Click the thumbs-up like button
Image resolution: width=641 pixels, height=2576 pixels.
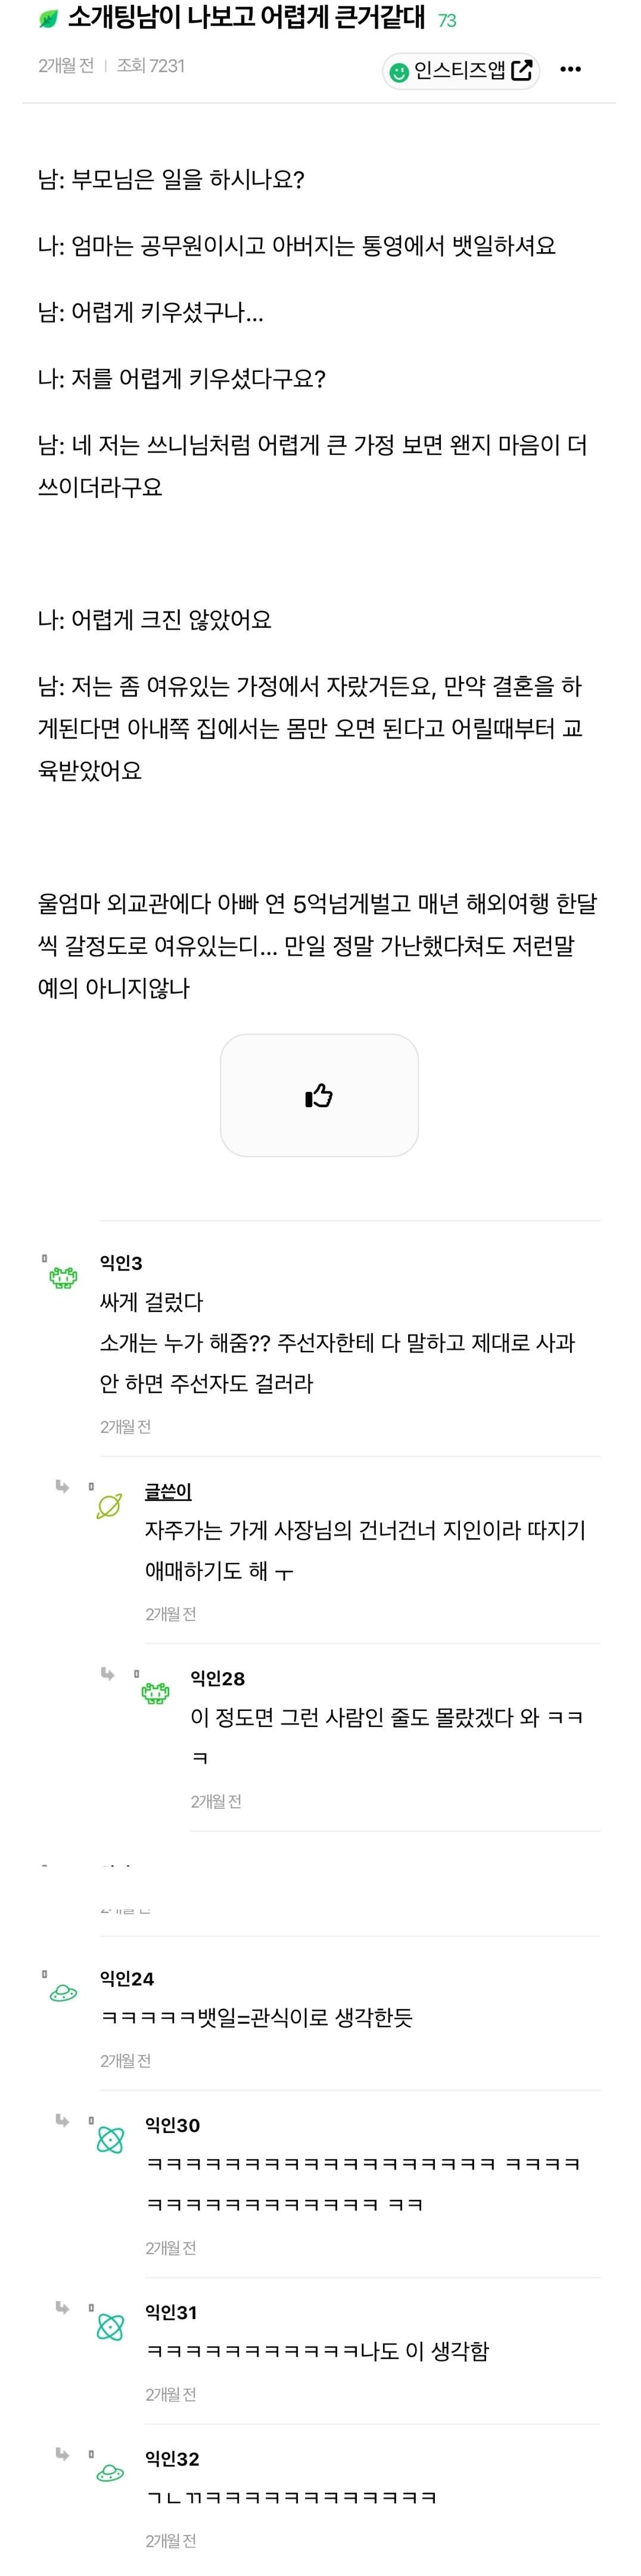[x=319, y=1096]
